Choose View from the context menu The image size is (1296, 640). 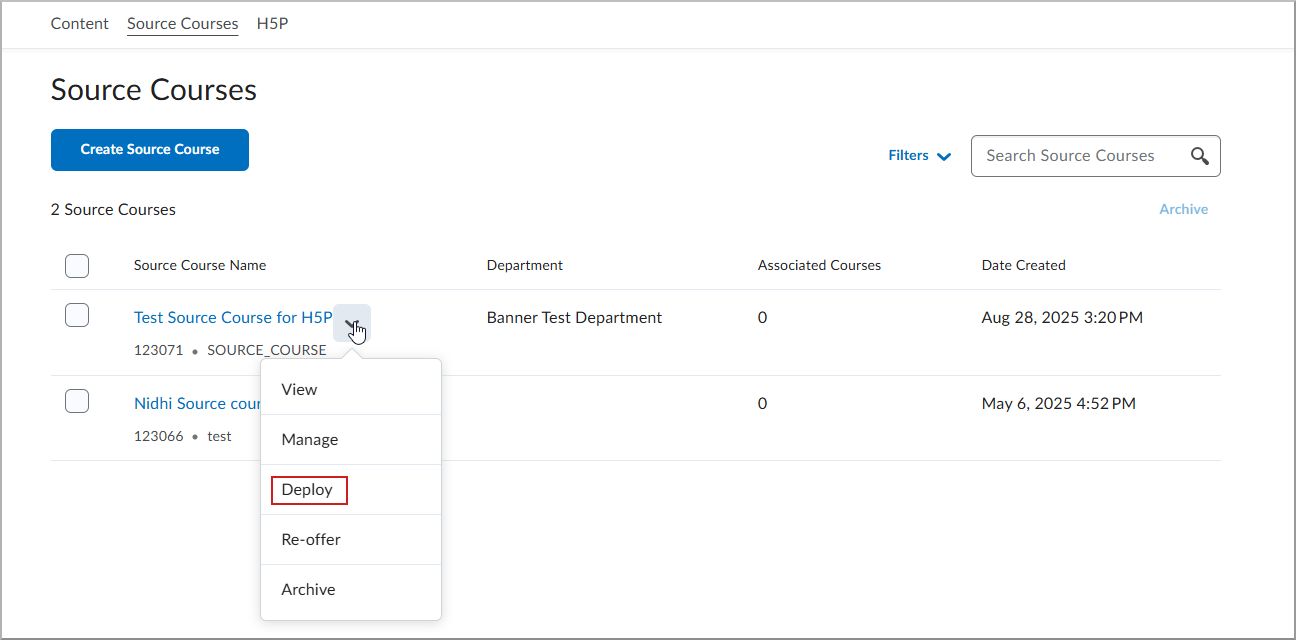tap(351, 390)
